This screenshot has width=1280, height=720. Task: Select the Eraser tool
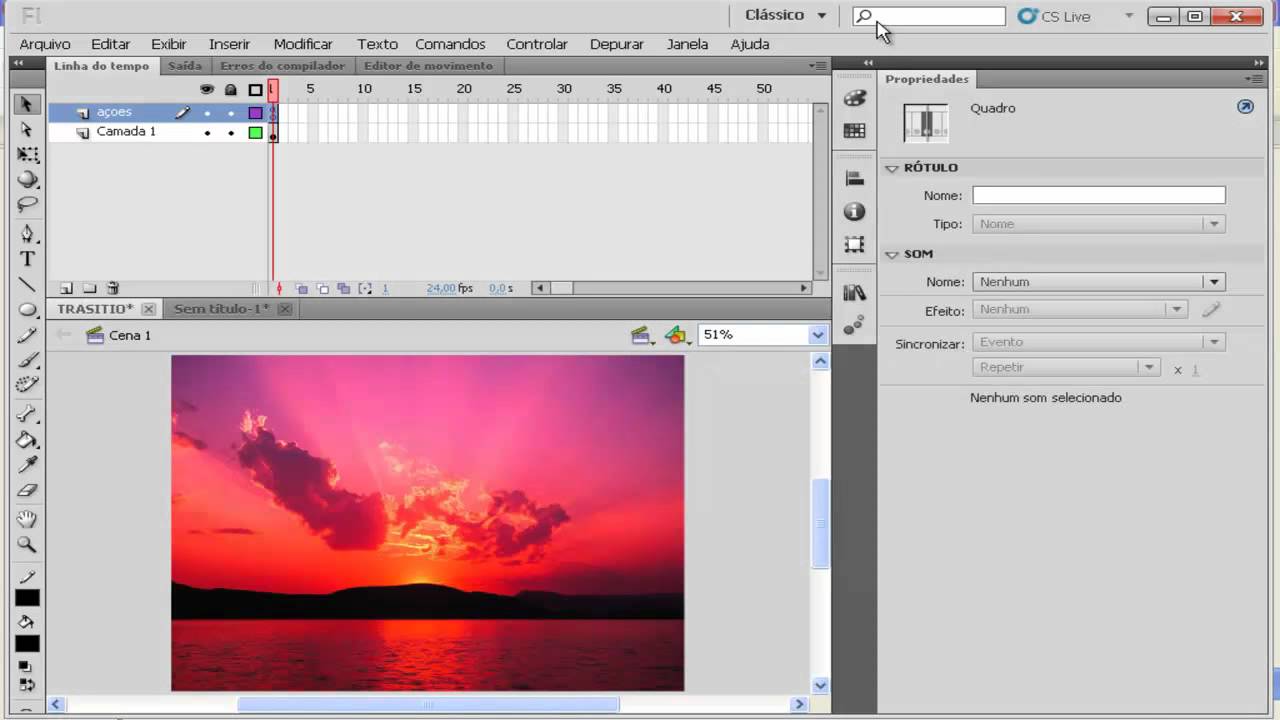click(x=27, y=491)
